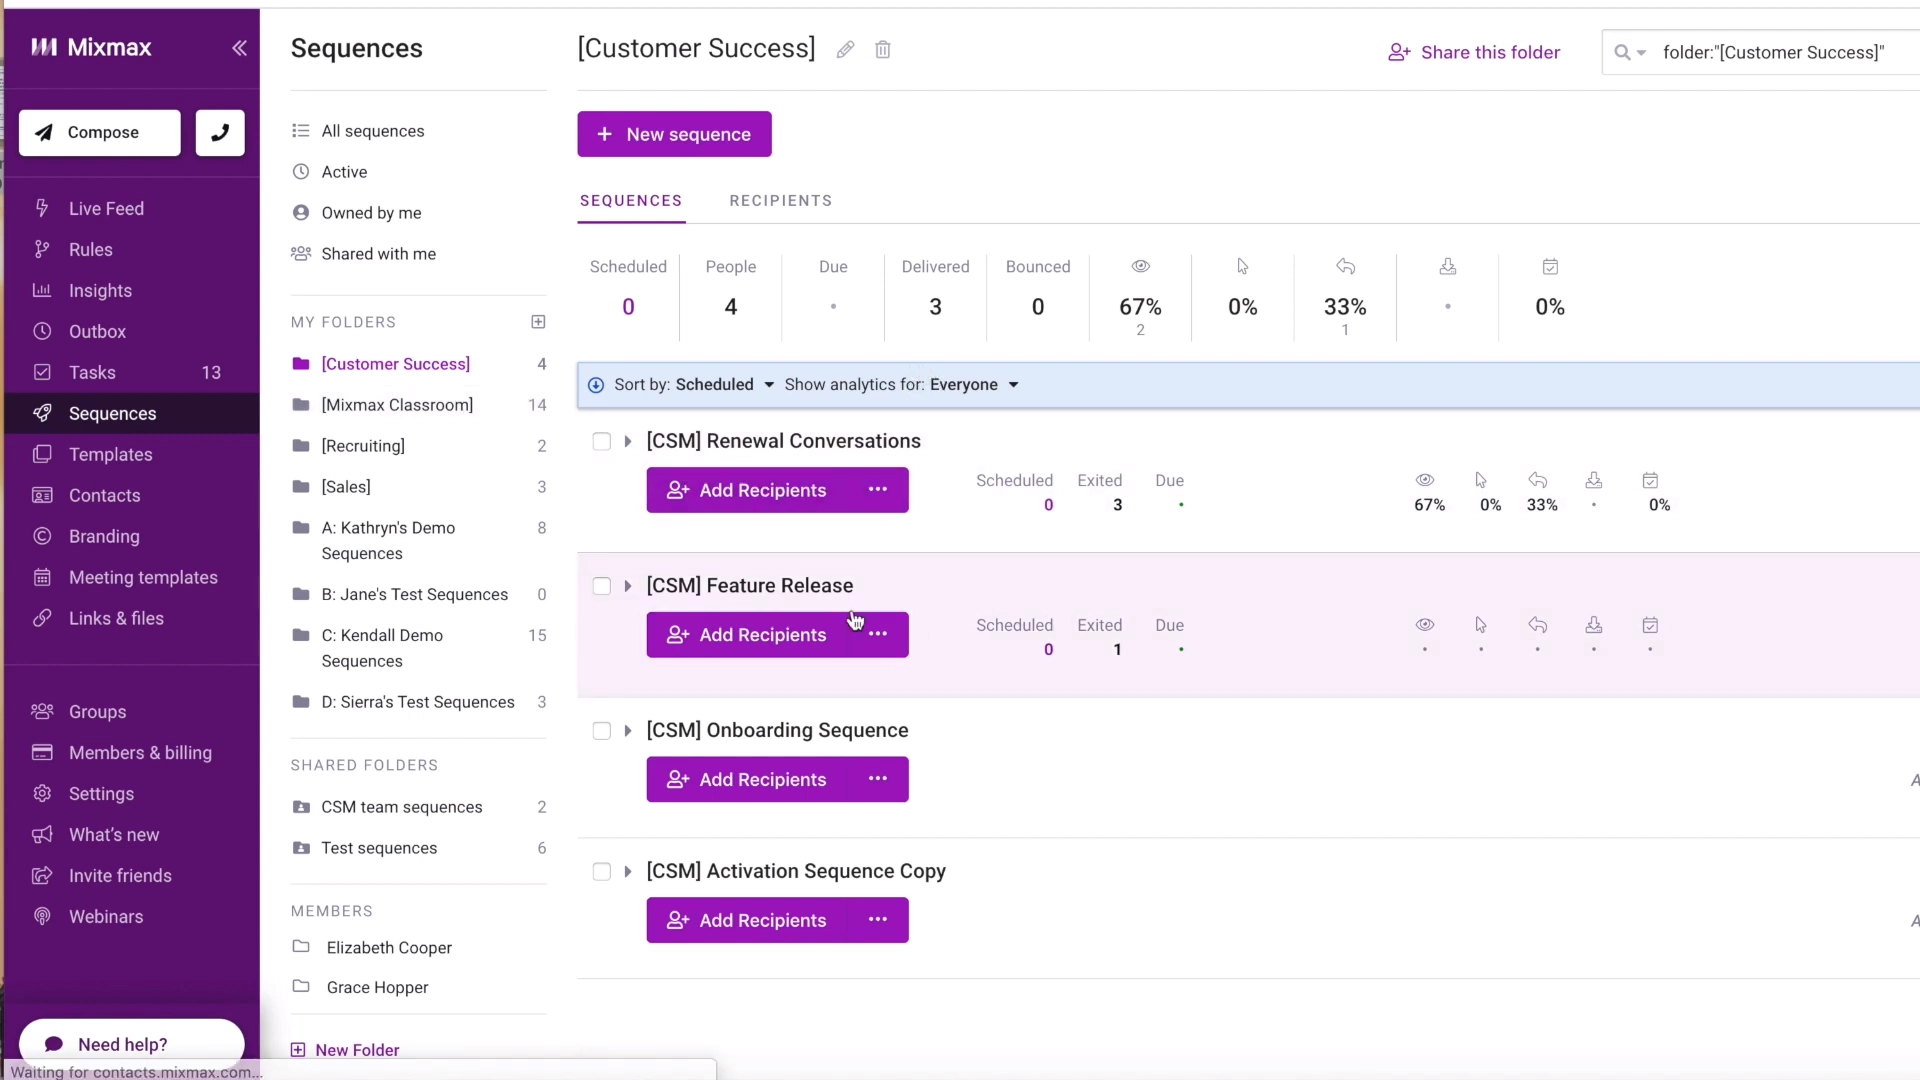Open Show analytics for Everyone dropdown

point(901,385)
